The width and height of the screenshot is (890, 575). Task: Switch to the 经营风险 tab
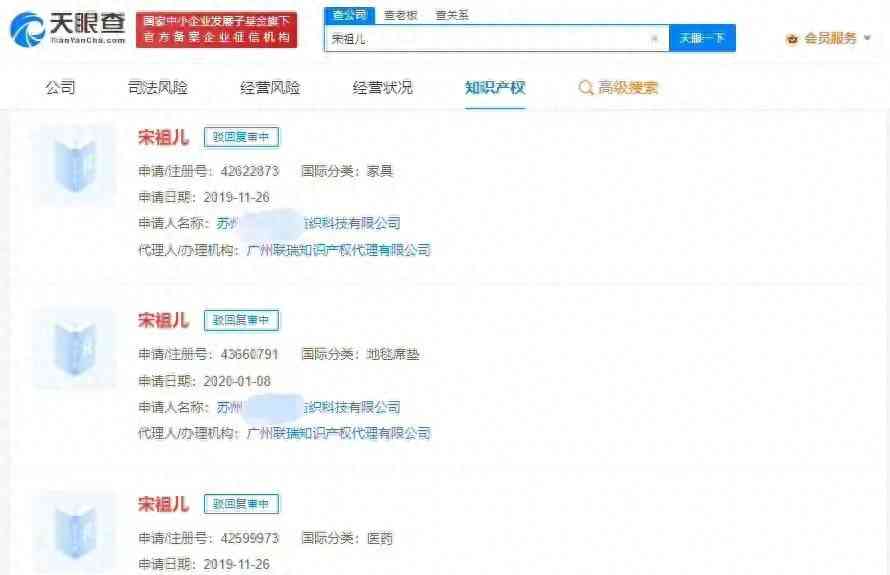(x=270, y=87)
